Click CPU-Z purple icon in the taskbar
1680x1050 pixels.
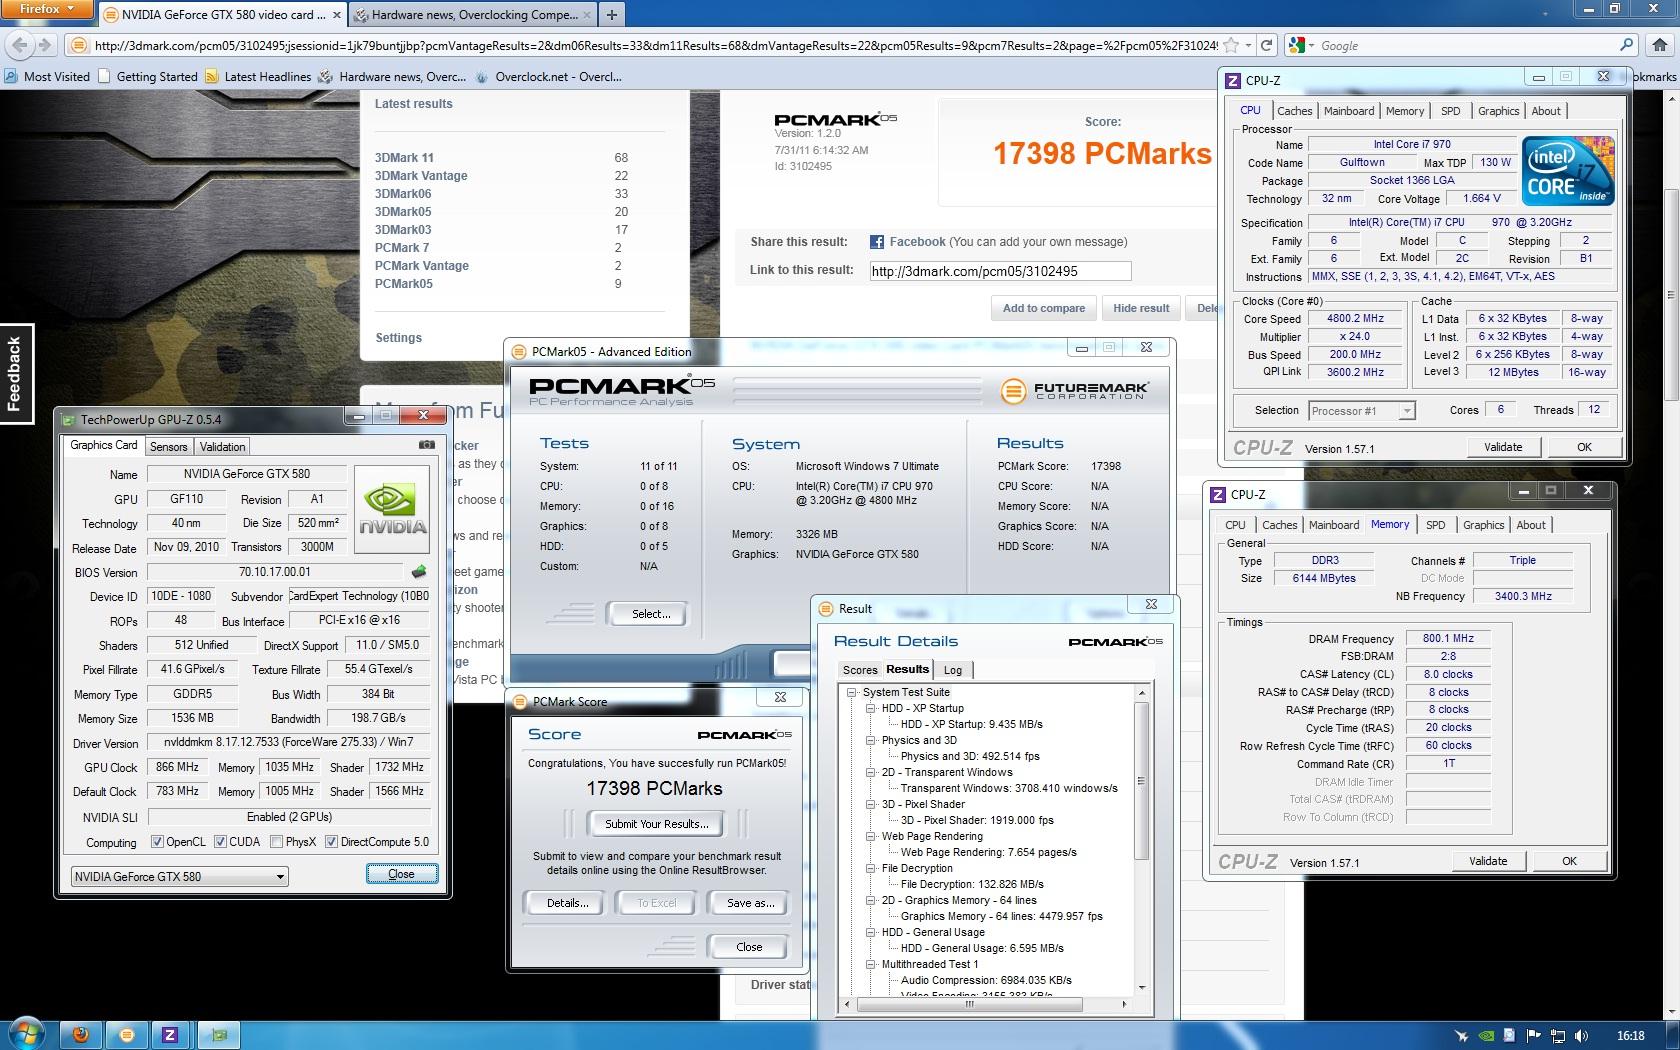pos(170,1035)
